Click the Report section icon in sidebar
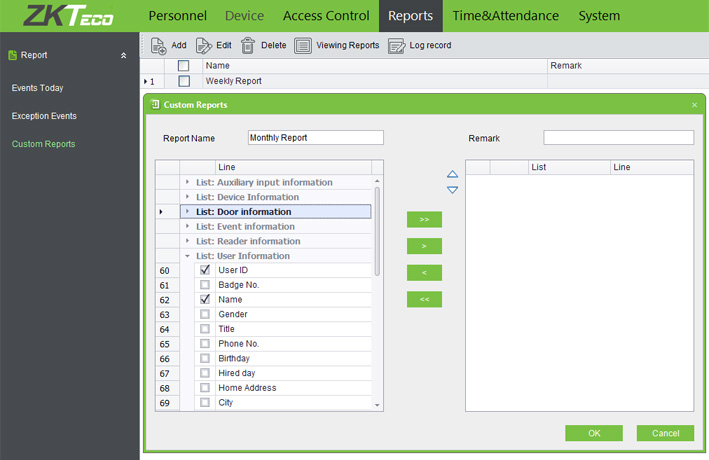Viewport: 709px width, 460px height. pos(12,55)
